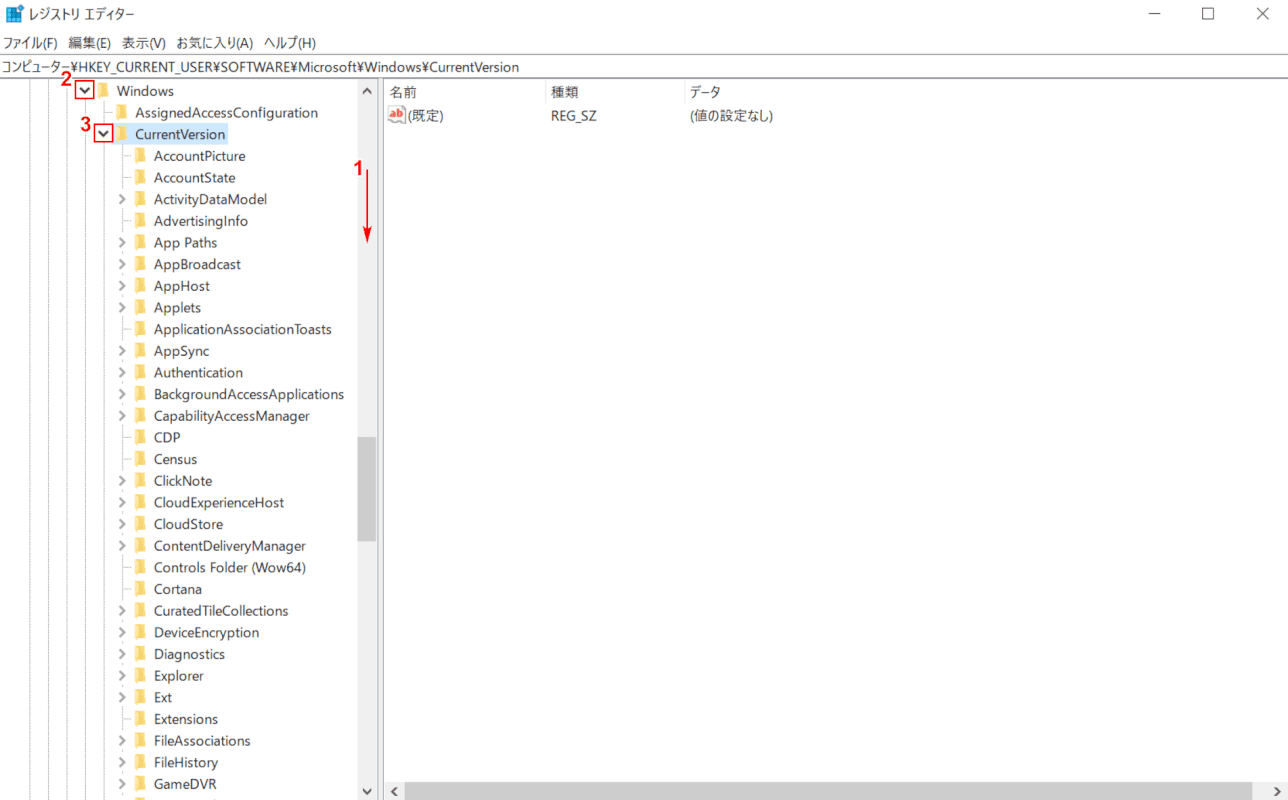
Task: Expand the AppBroadcast key
Action: click(x=122, y=265)
